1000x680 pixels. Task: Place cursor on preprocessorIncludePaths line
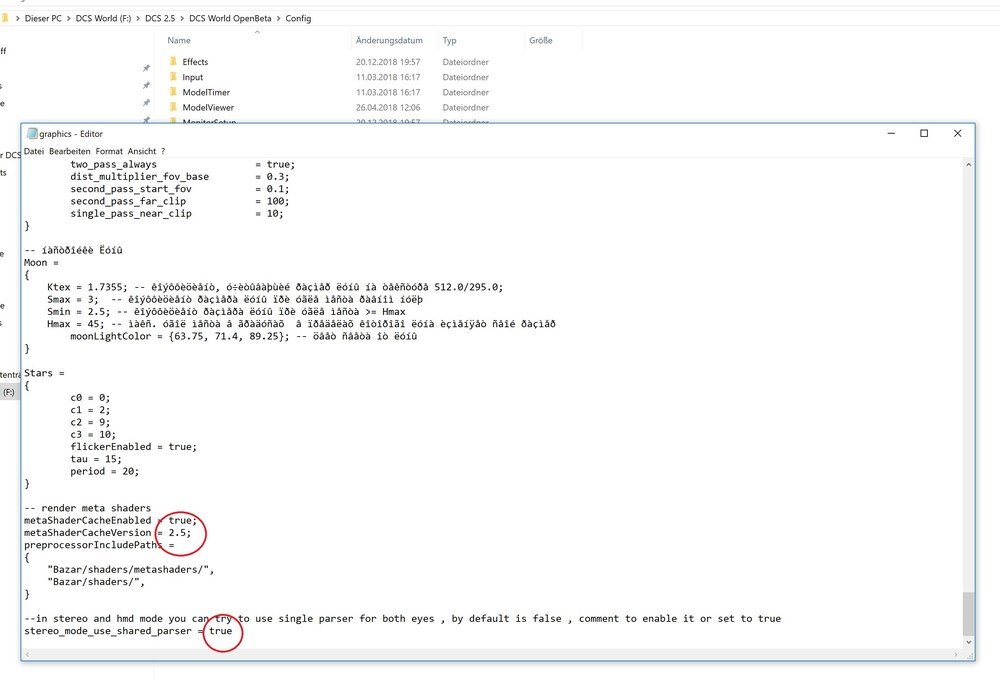pos(99,545)
